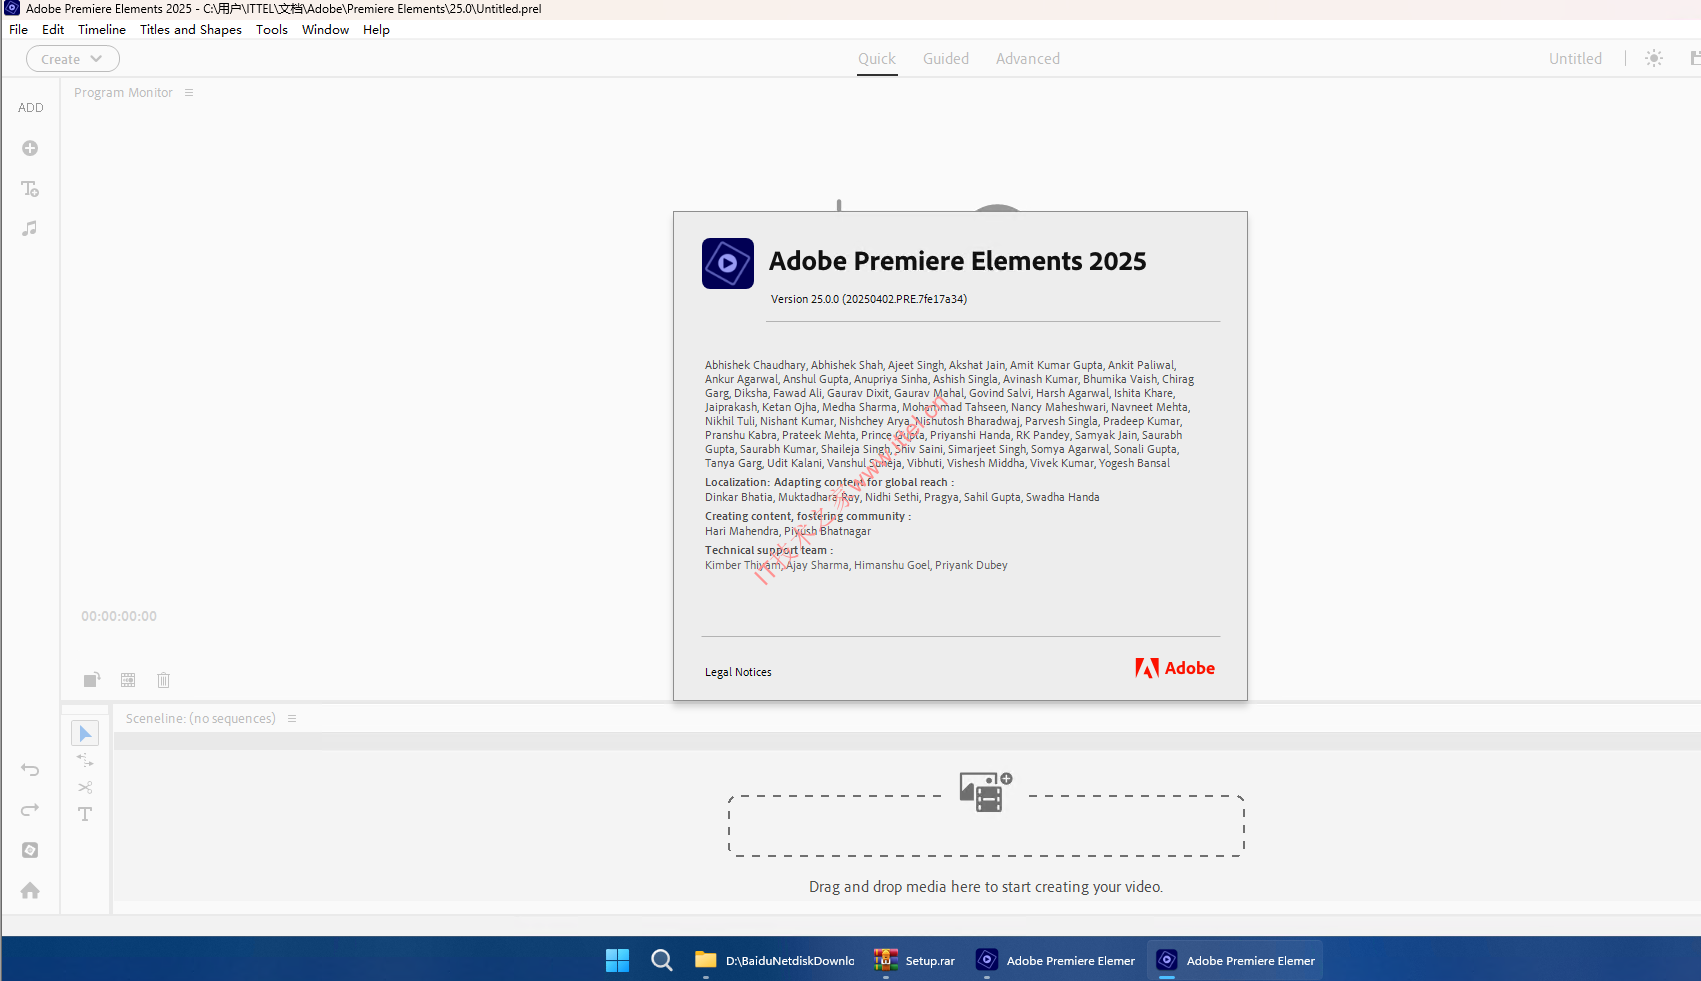This screenshot has width=1701, height=981.
Task: Open the Help menu
Action: click(377, 30)
